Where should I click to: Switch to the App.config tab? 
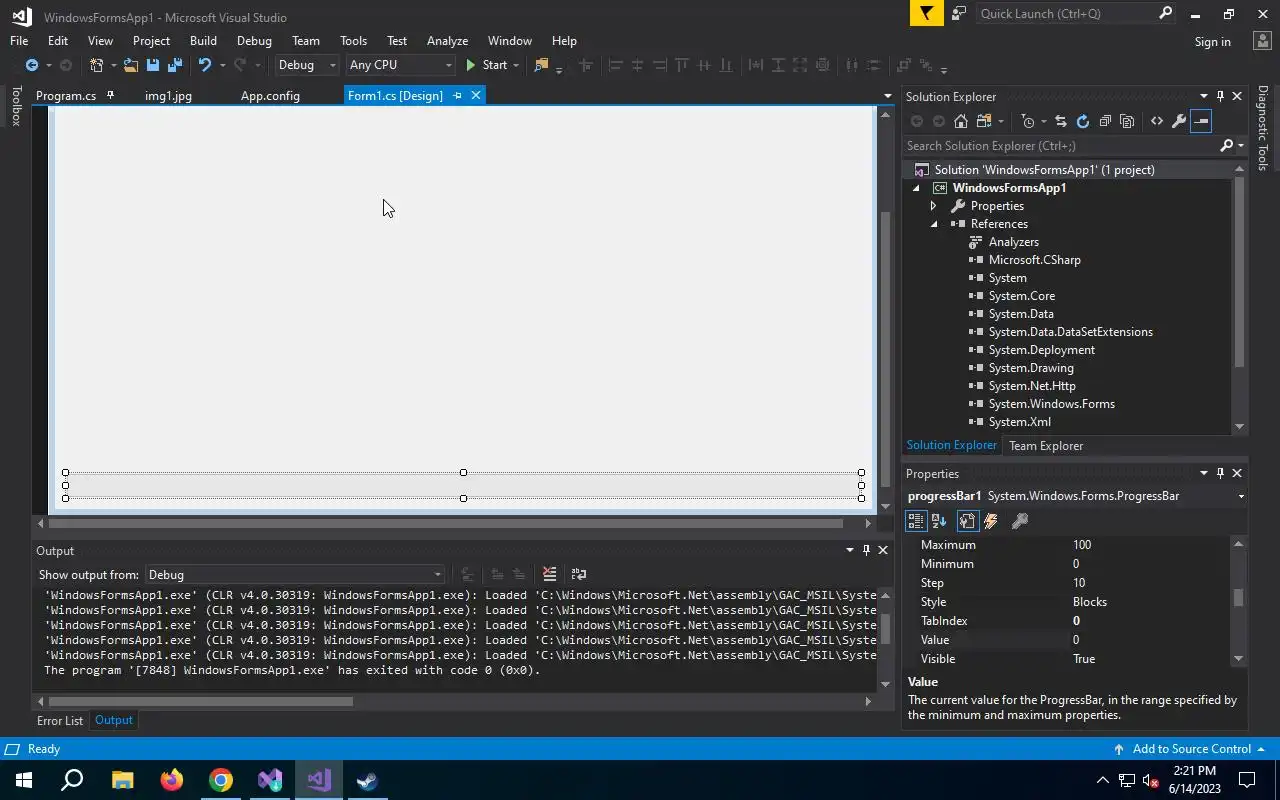pos(270,96)
